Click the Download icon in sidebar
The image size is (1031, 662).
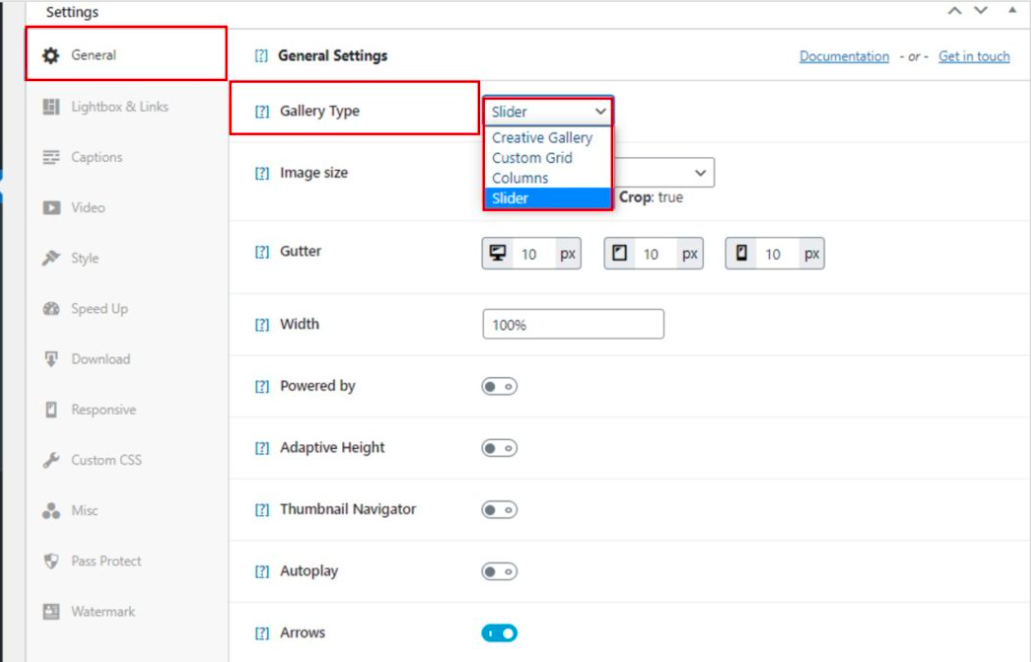51,359
